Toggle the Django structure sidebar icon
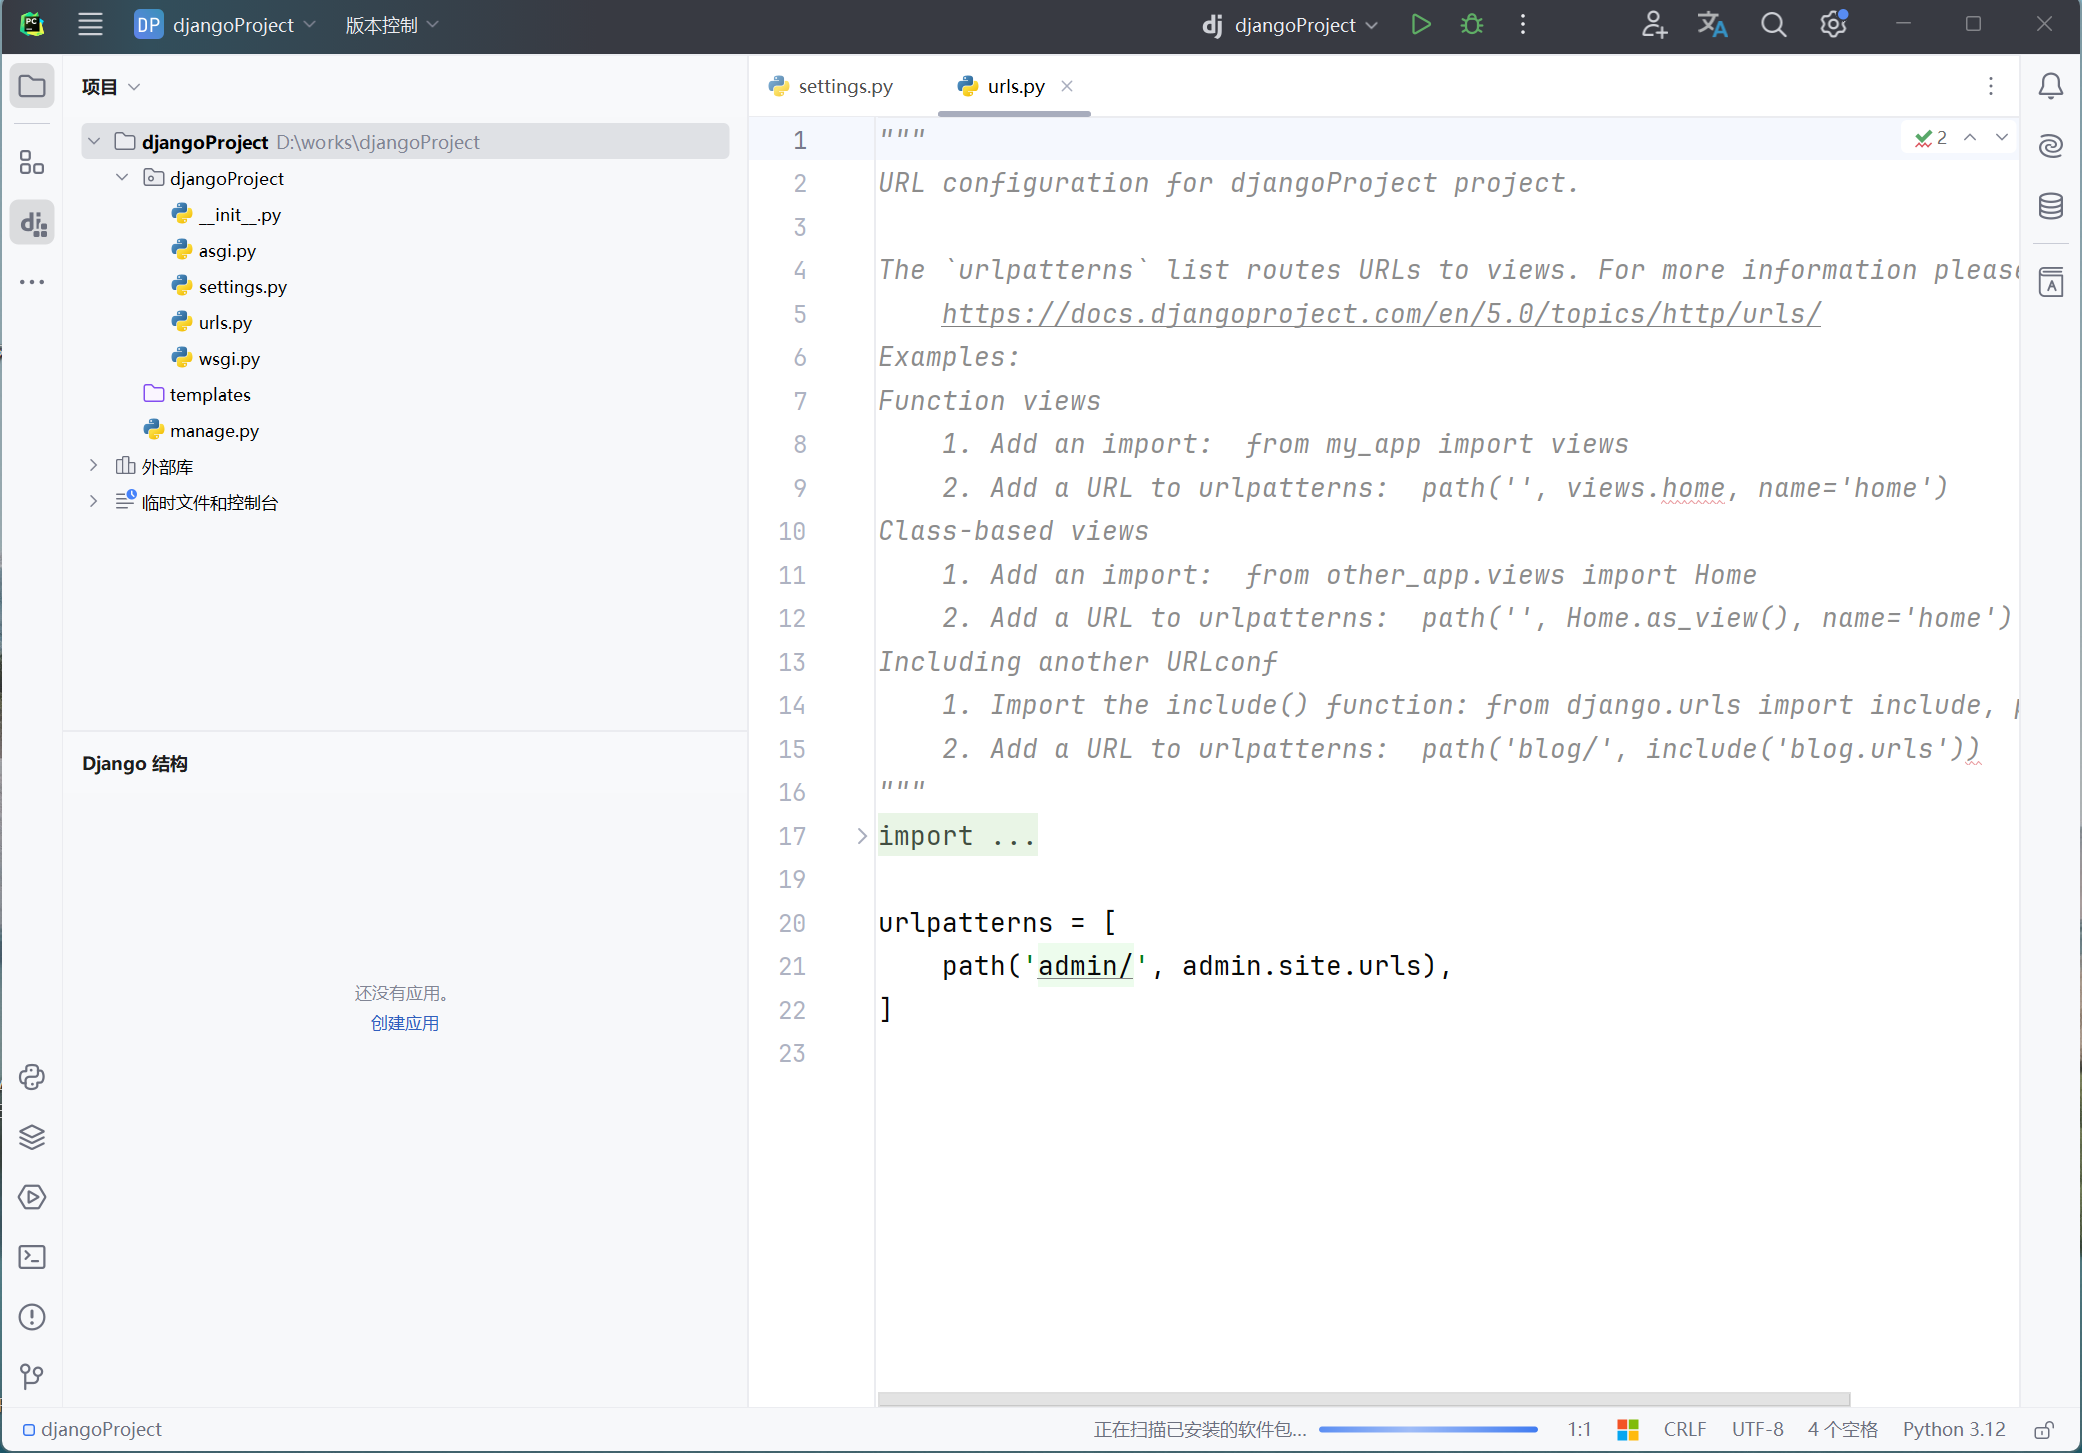Screen dimensions: 2082x1453 (32, 222)
